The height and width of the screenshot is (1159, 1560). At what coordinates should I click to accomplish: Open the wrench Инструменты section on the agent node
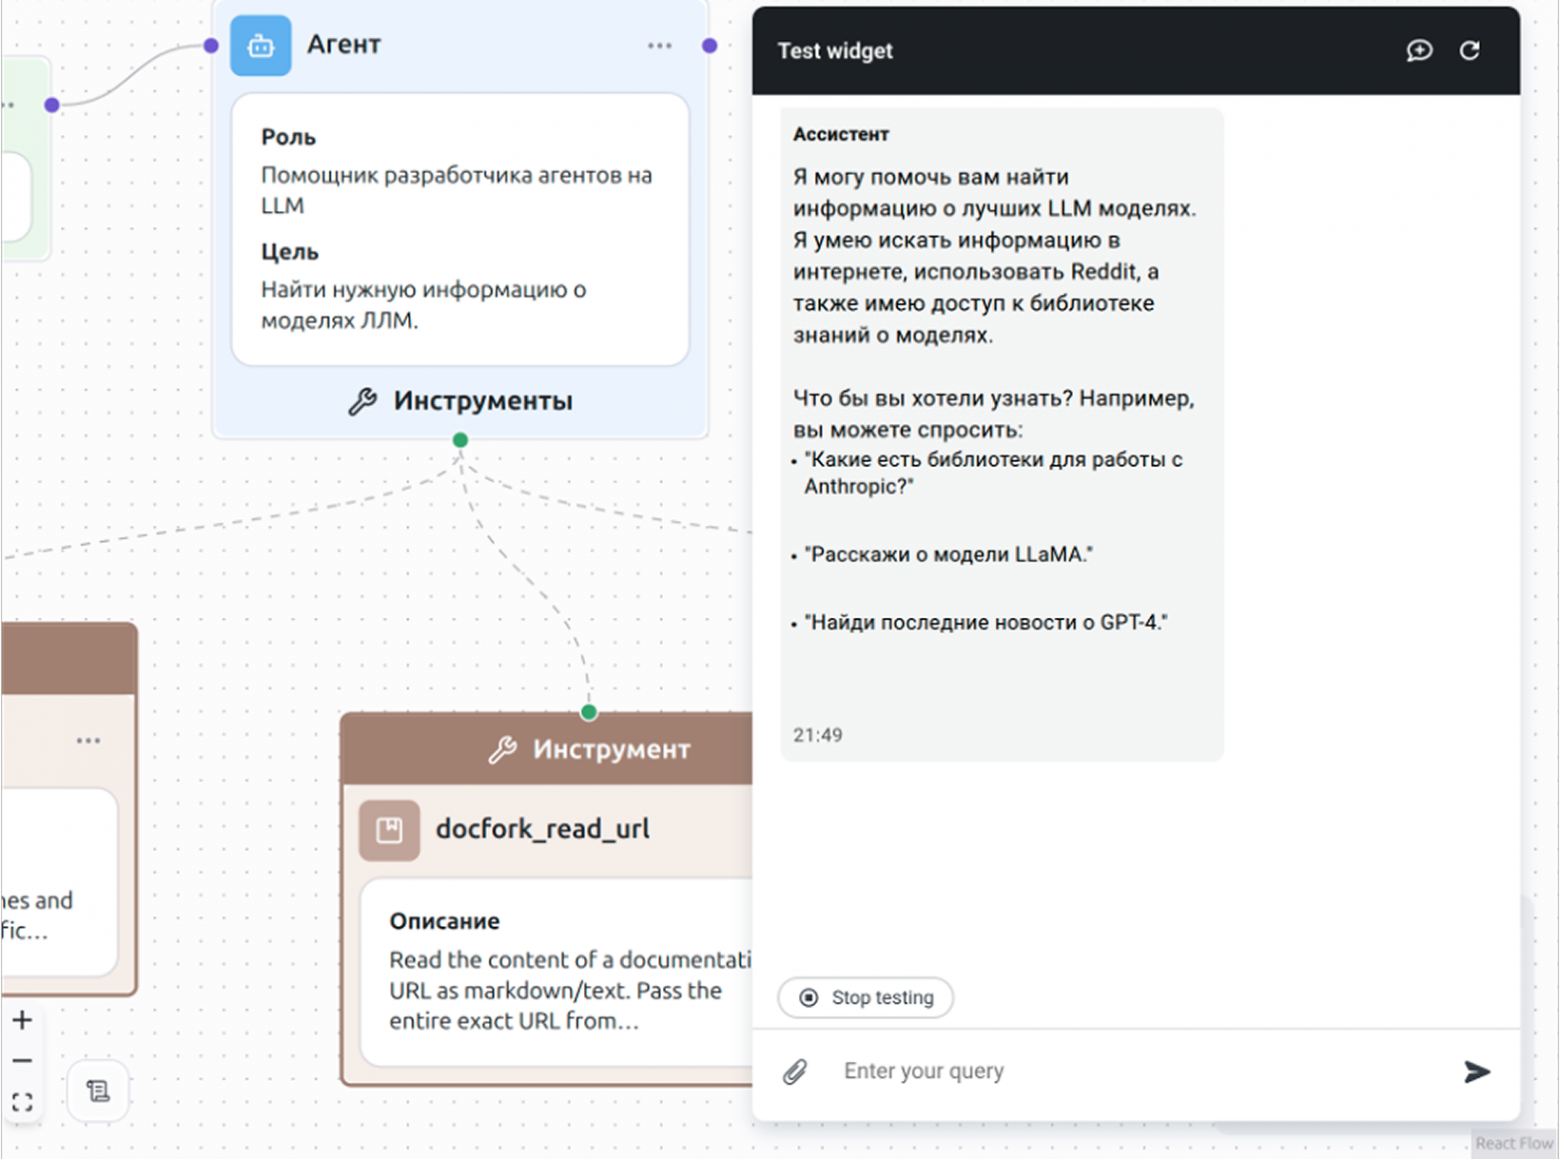click(460, 400)
